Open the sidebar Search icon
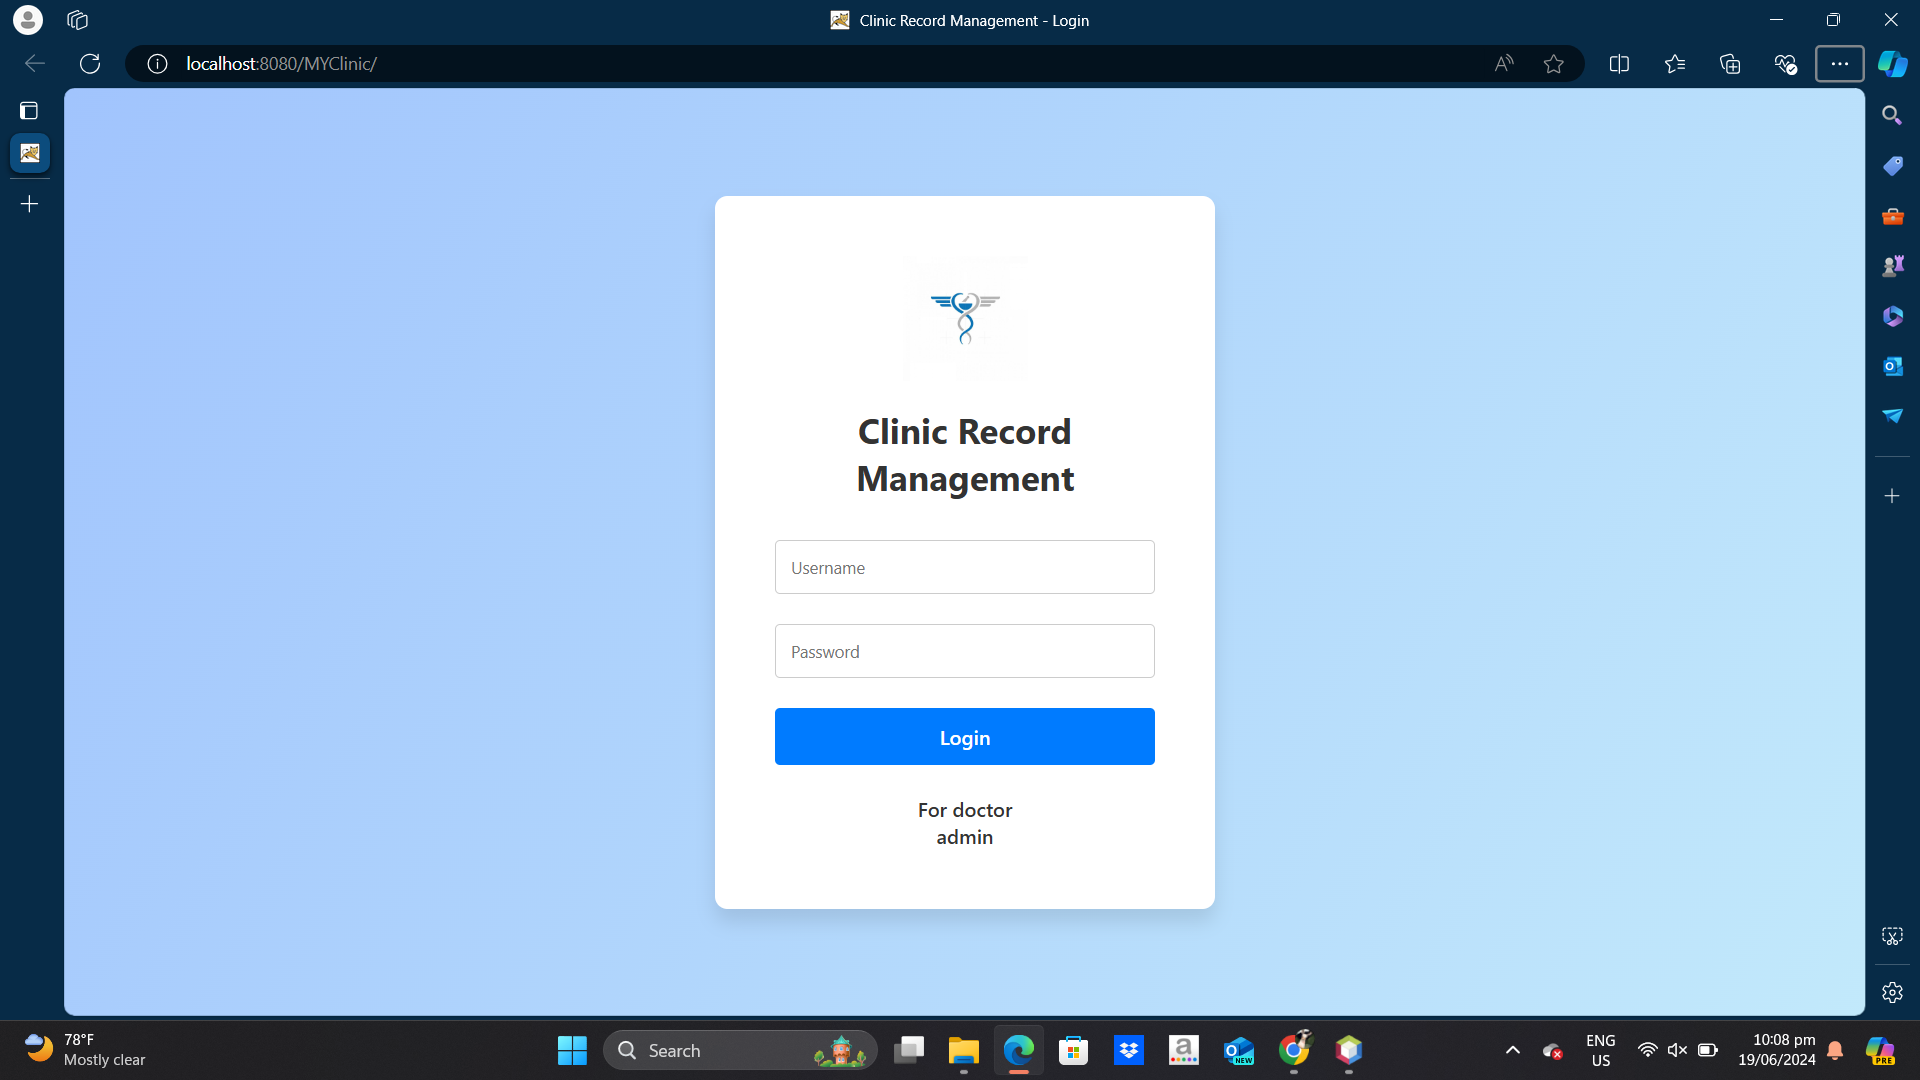 1891,115
